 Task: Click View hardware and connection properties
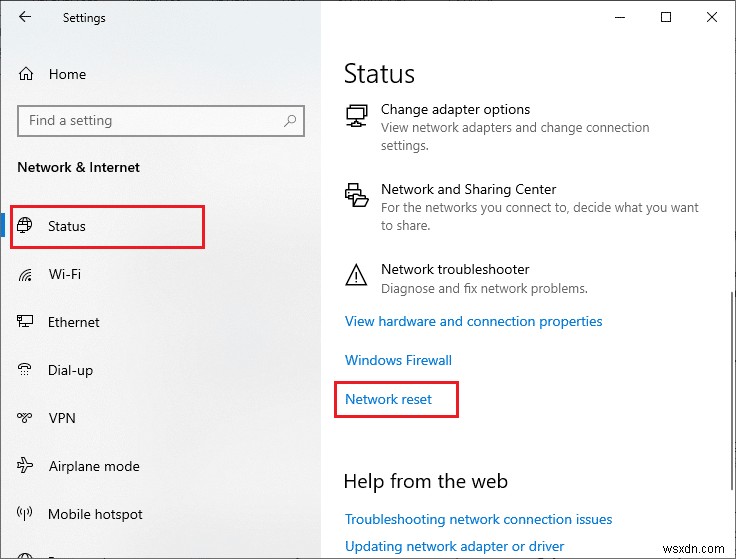(x=473, y=321)
